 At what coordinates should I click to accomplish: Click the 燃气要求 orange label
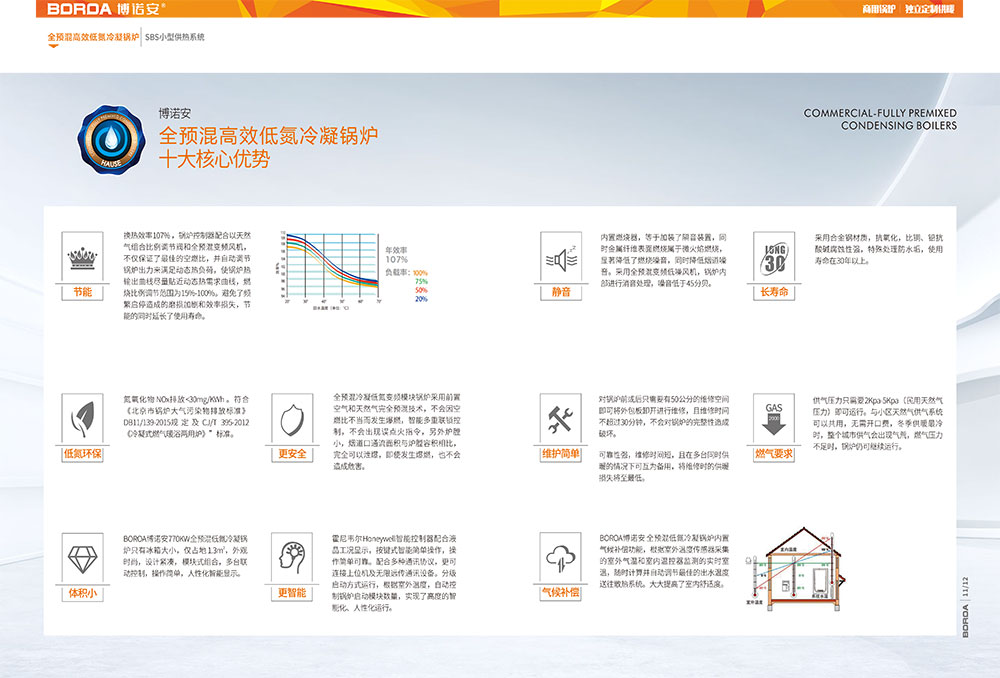click(774, 454)
